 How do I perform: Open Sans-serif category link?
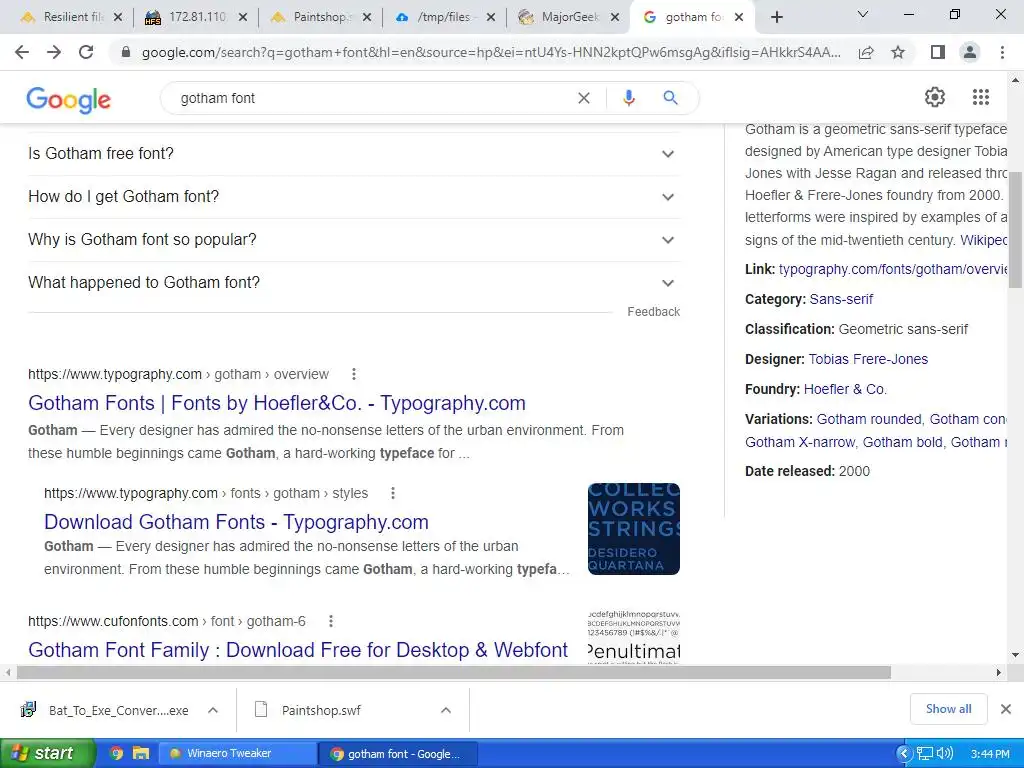[841, 299]
